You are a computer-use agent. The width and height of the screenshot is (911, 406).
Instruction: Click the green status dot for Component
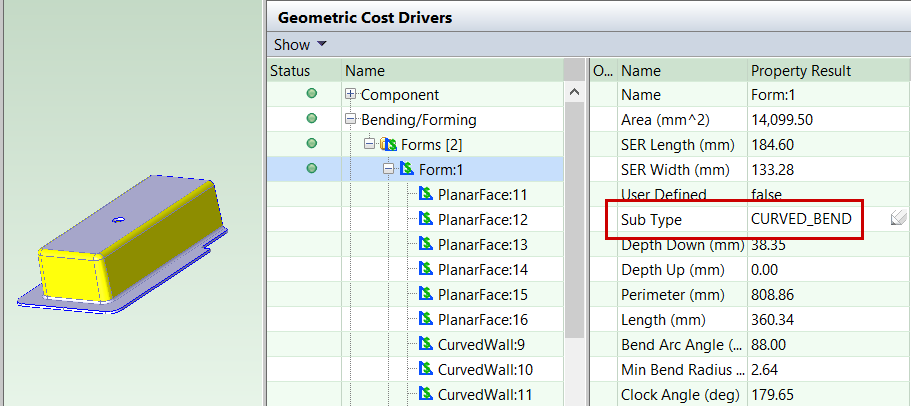(311, 94)
